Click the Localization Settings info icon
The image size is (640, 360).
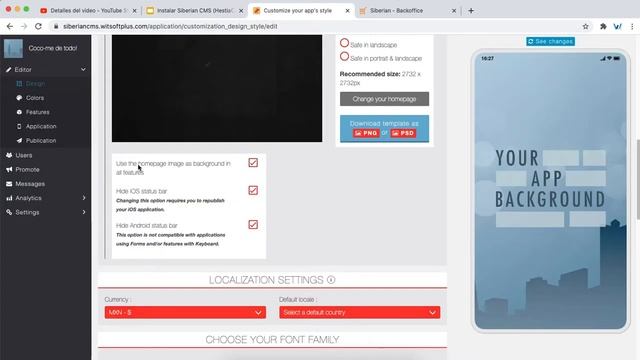tap(331, 280)
